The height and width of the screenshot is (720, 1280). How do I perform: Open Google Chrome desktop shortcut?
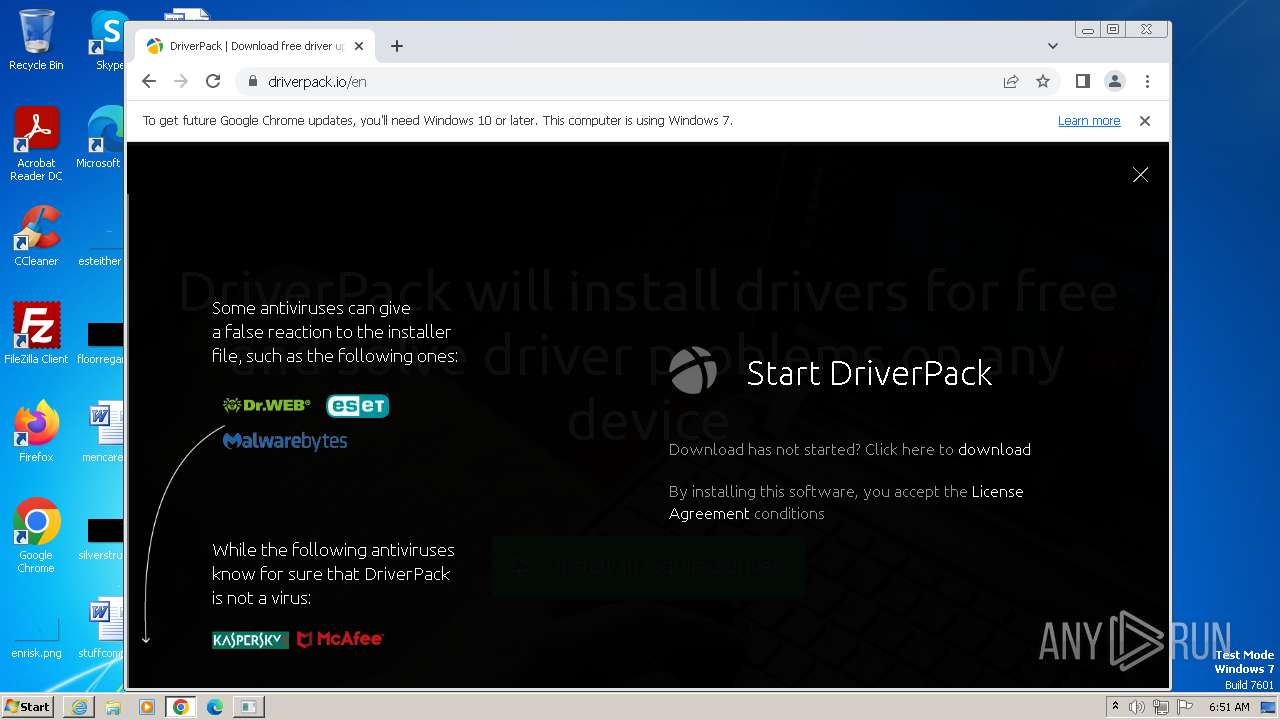(36, 536)
